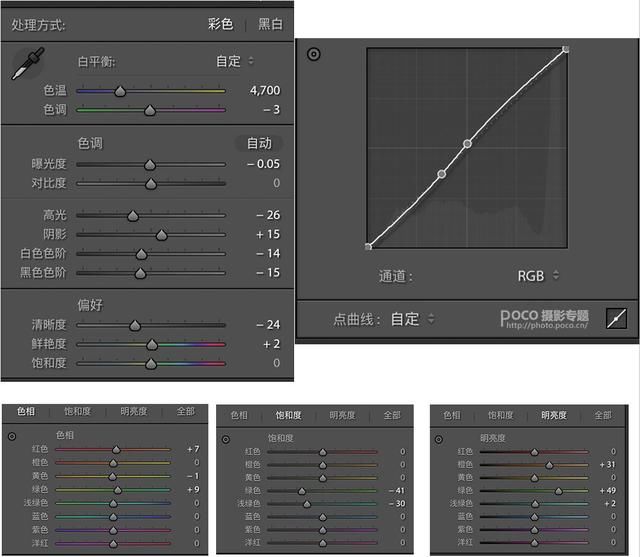Select the targeted adjustment icon in 饱和度 panel
Image resolution: width=640 pixels, height=557 pixels.
tap(227, 439)
